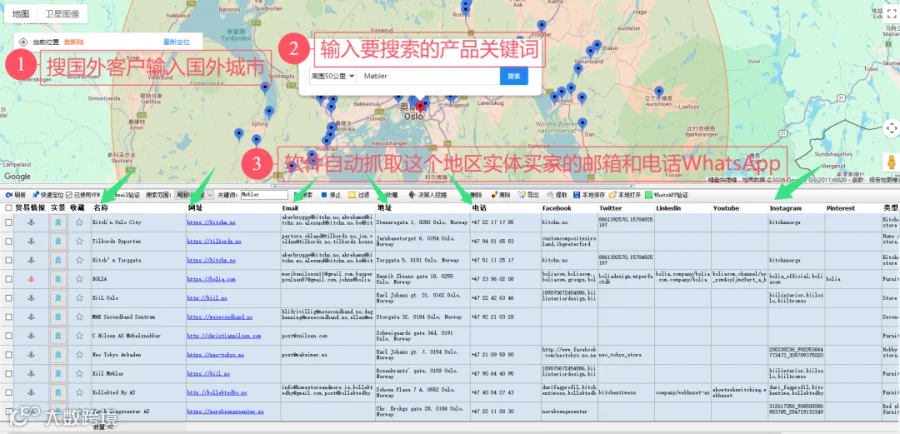
Task: Click the 本地保存 local save icon
Action: [x=576, y=195]
